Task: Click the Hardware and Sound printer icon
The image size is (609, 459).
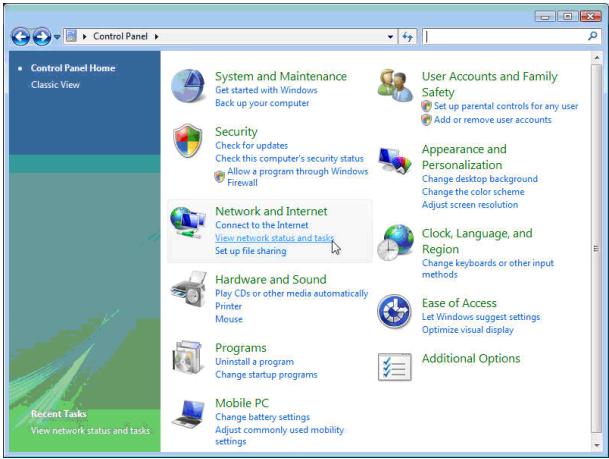Action: pos(189,289)
